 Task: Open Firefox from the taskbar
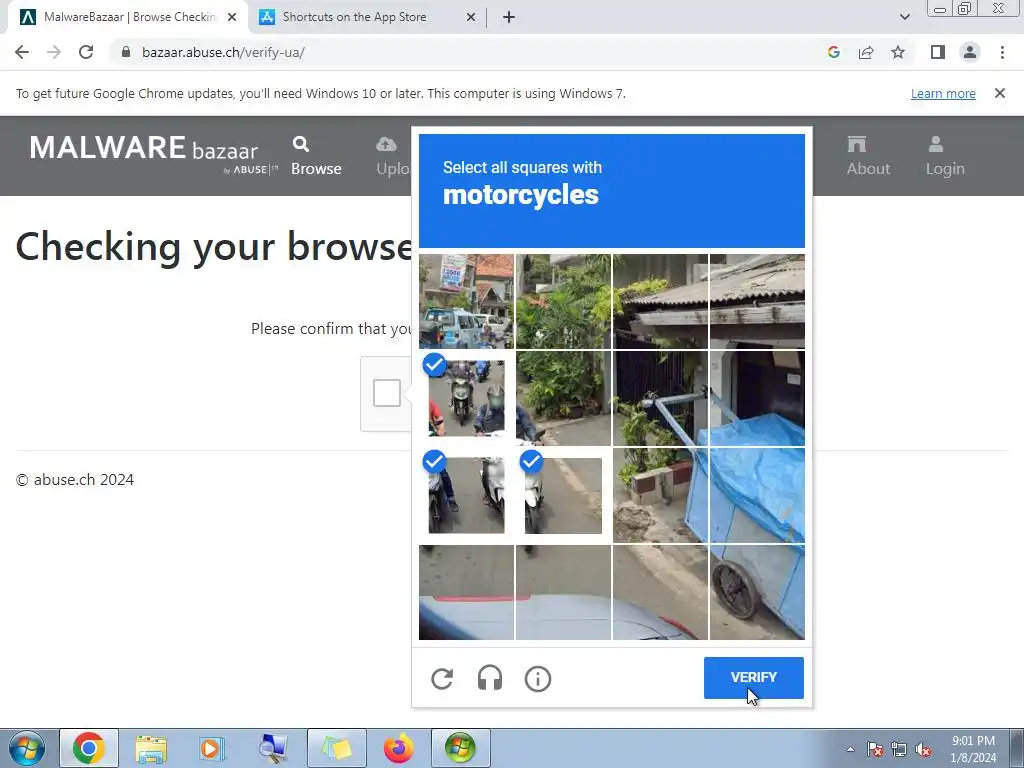pos(399,748)
